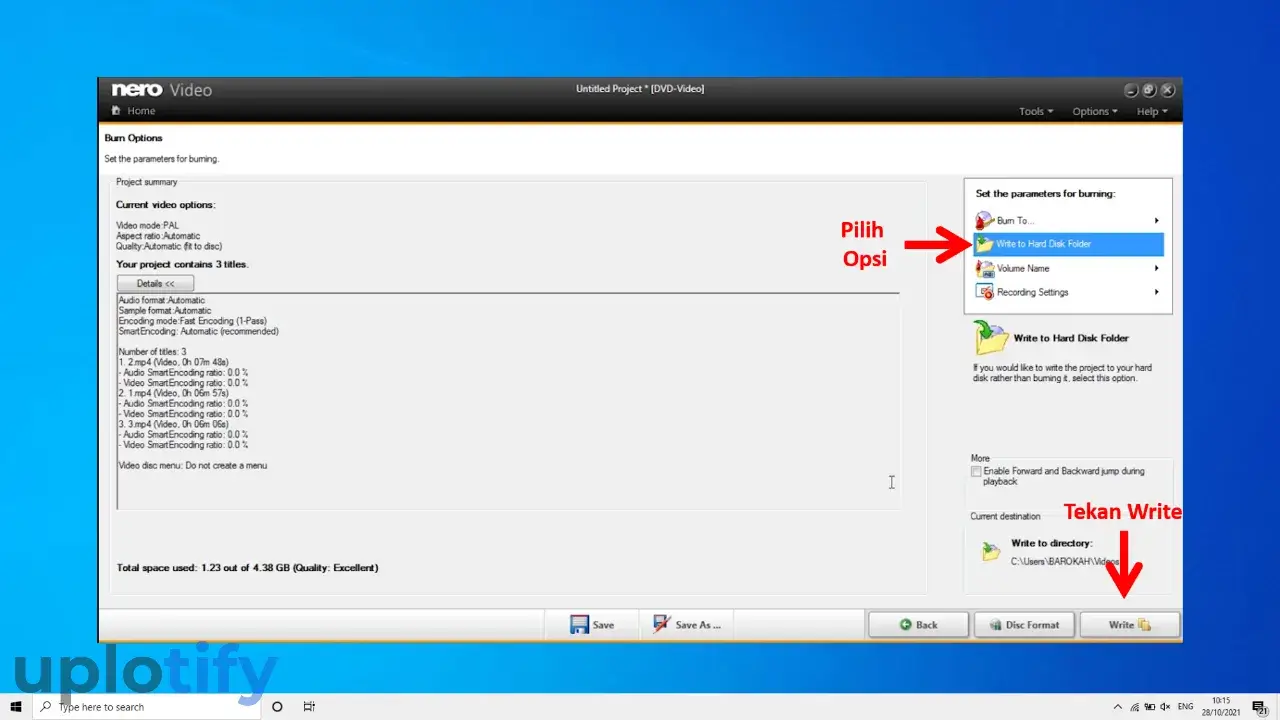Screen dimensions: 1280x720
Task: Click 'Number of titles: 3' line
Action: coord(152,352)
